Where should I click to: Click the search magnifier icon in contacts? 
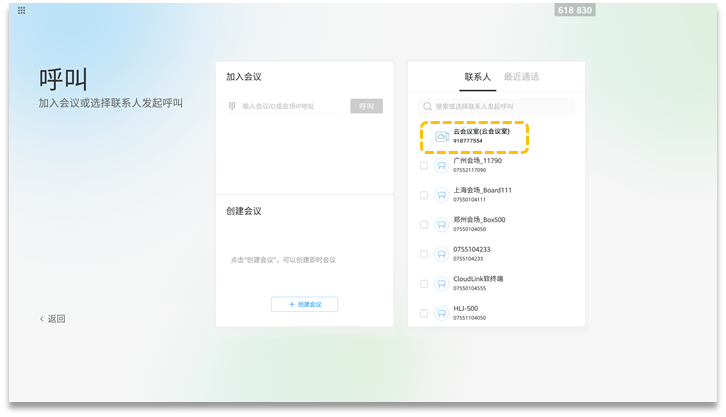[427, 106]
